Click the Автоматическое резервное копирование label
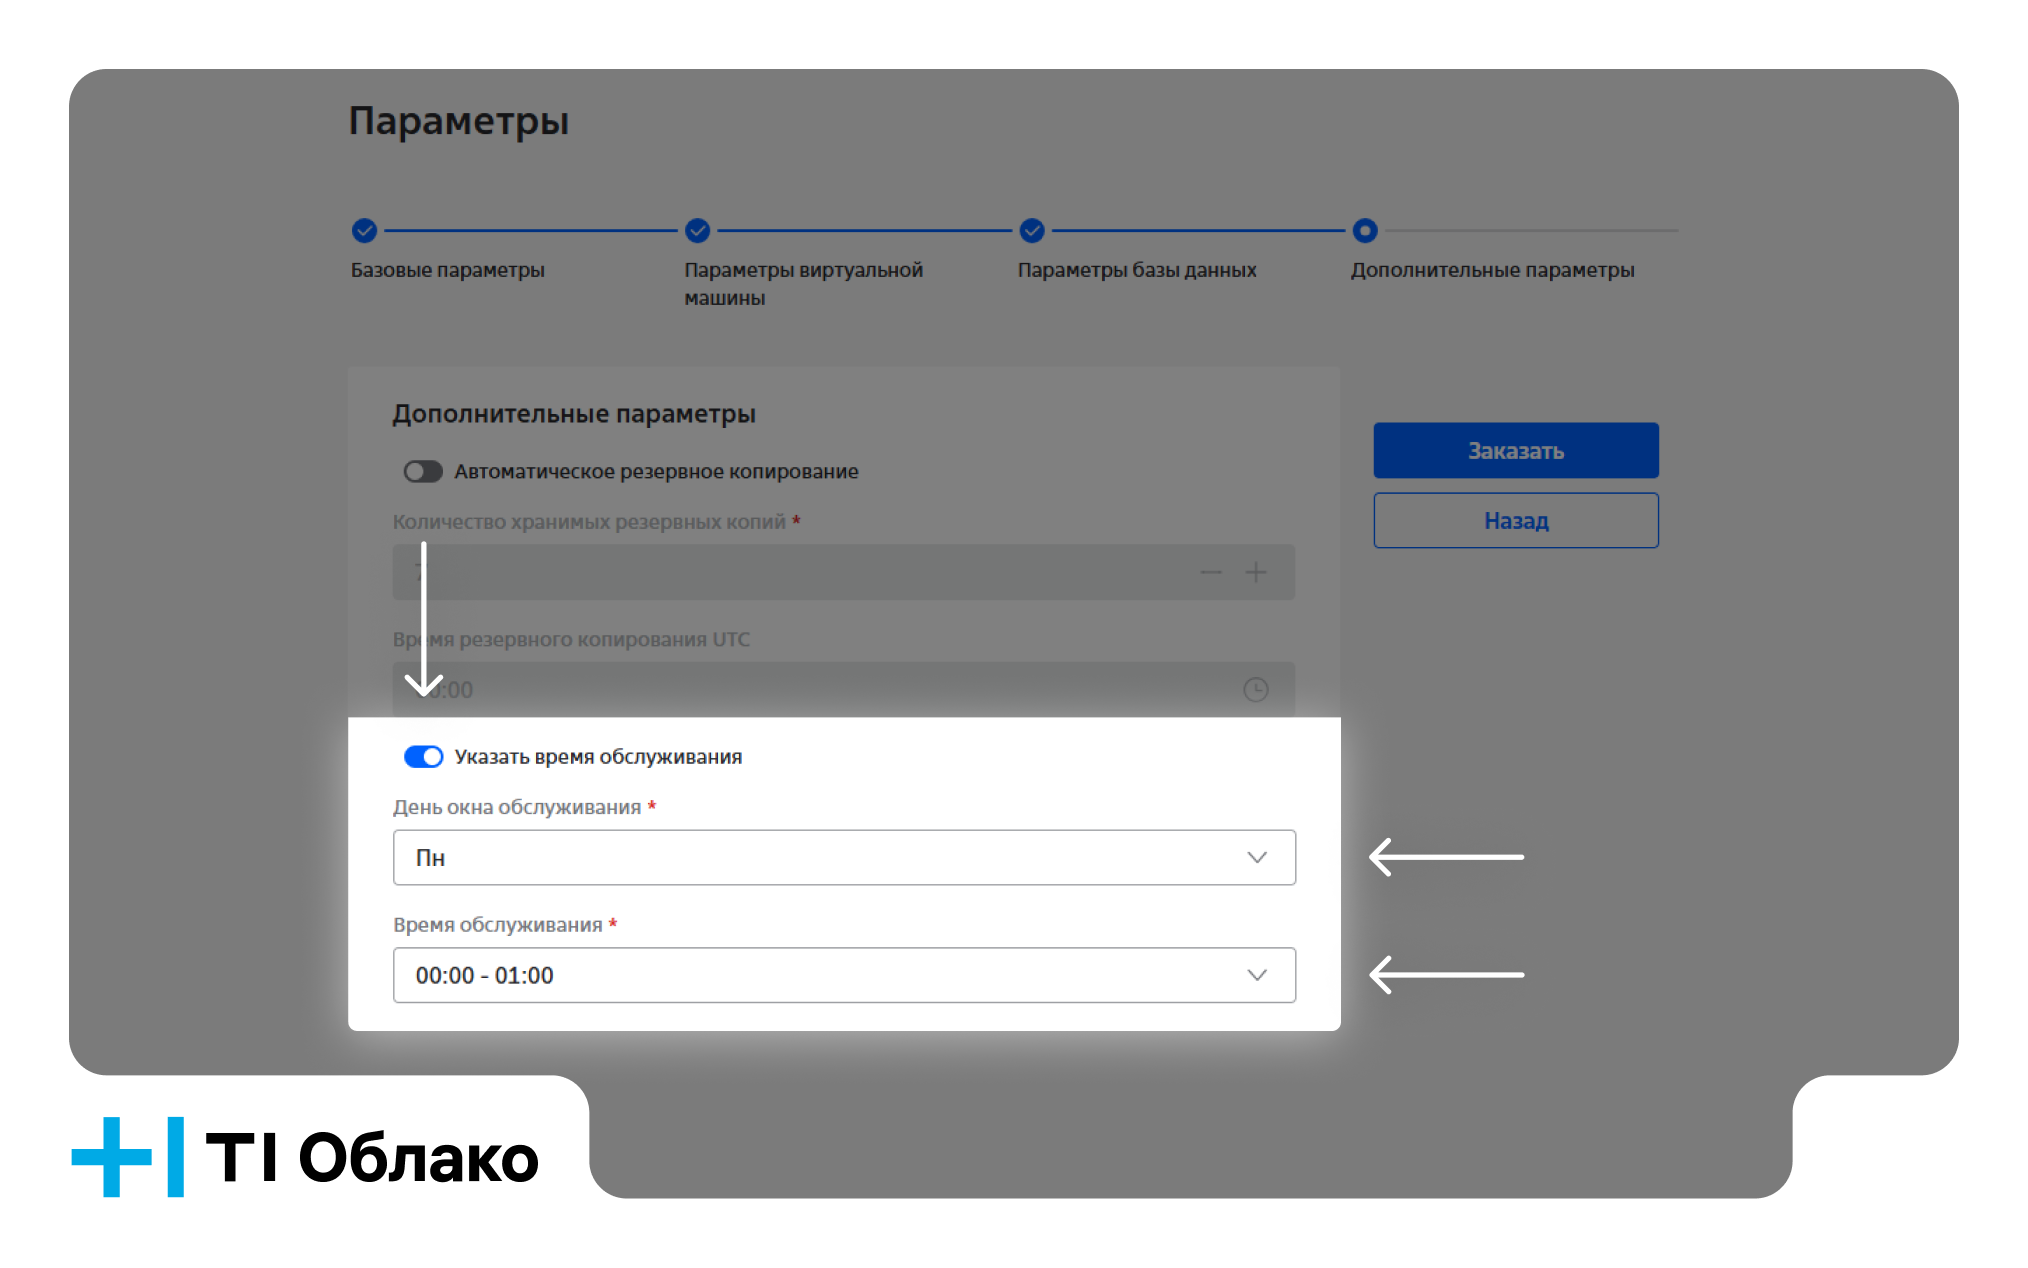The width and height of the screenshot is (2028, 1268). [656, 471]
